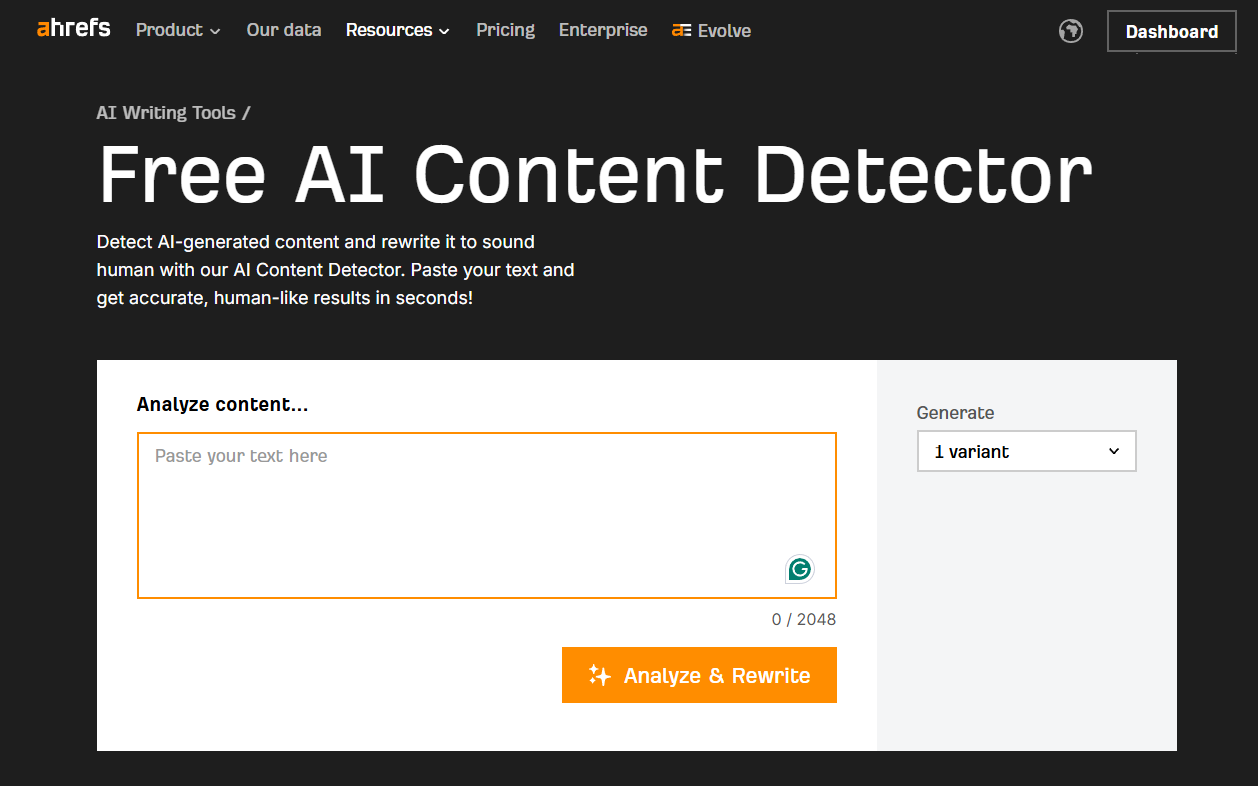Select Evolve from the navigation bar
Screen dimensions: 1258x786
point(711,30)
